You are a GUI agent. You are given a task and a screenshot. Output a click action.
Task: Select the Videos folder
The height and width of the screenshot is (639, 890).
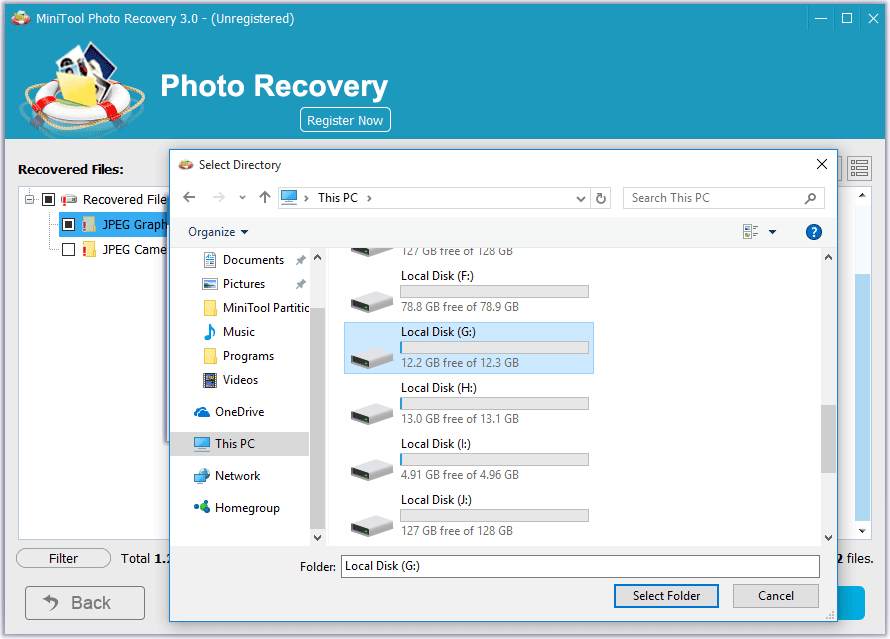point(240,380)
